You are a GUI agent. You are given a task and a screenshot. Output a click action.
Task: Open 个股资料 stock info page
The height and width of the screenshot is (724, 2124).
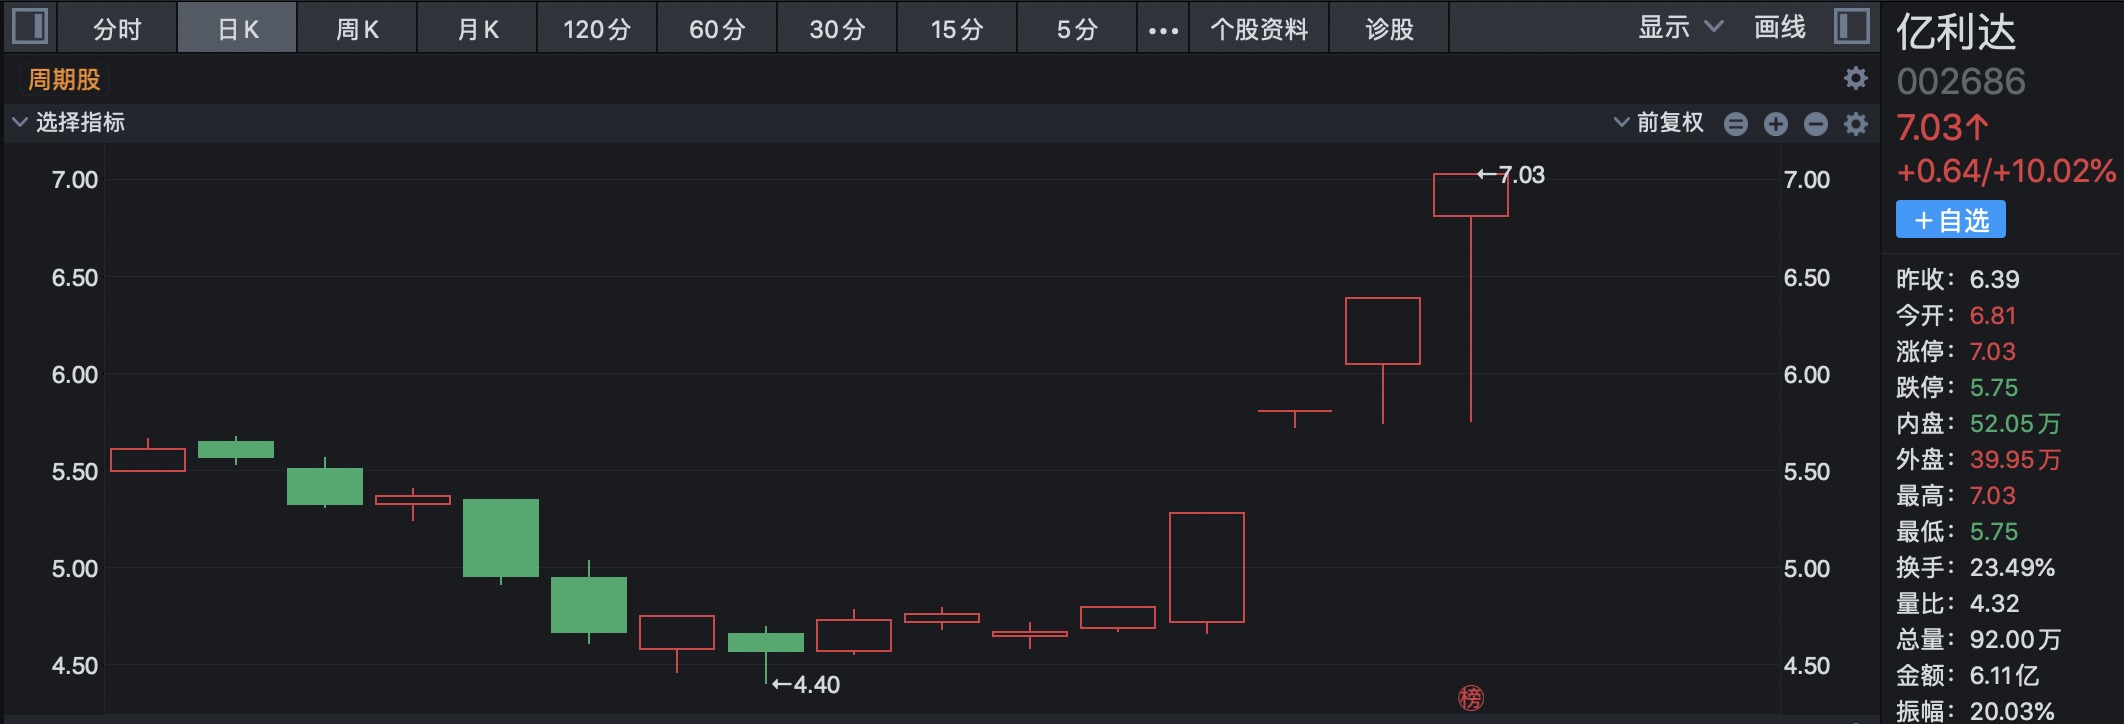point(1259,29)
